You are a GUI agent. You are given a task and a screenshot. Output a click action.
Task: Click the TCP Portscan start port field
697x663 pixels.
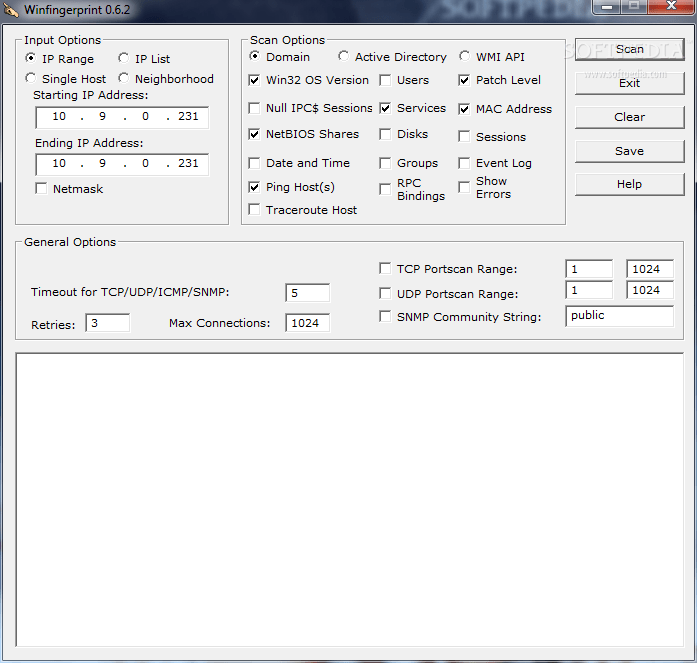[x=589, y=269]
